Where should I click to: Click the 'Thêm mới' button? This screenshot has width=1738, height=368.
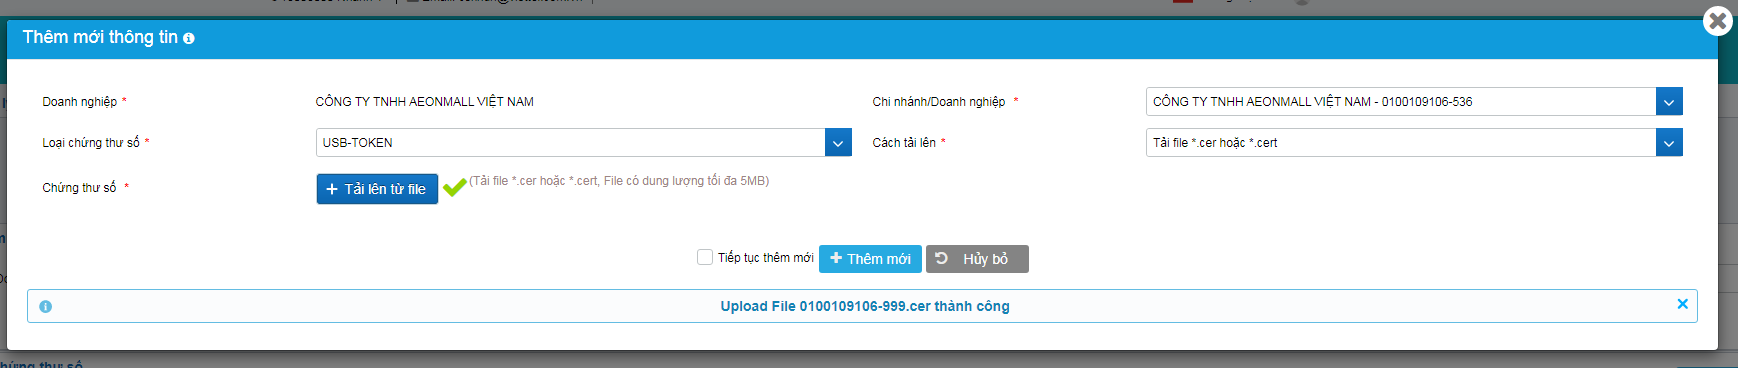(870, 259)
